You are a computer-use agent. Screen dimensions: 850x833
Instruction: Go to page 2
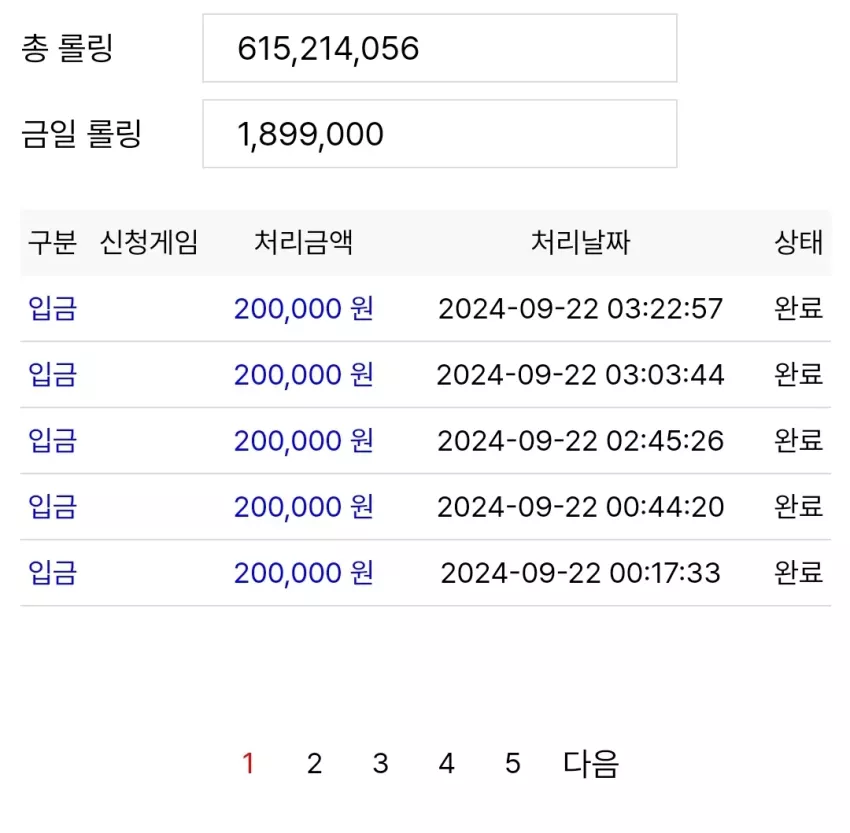click(314, 764)
